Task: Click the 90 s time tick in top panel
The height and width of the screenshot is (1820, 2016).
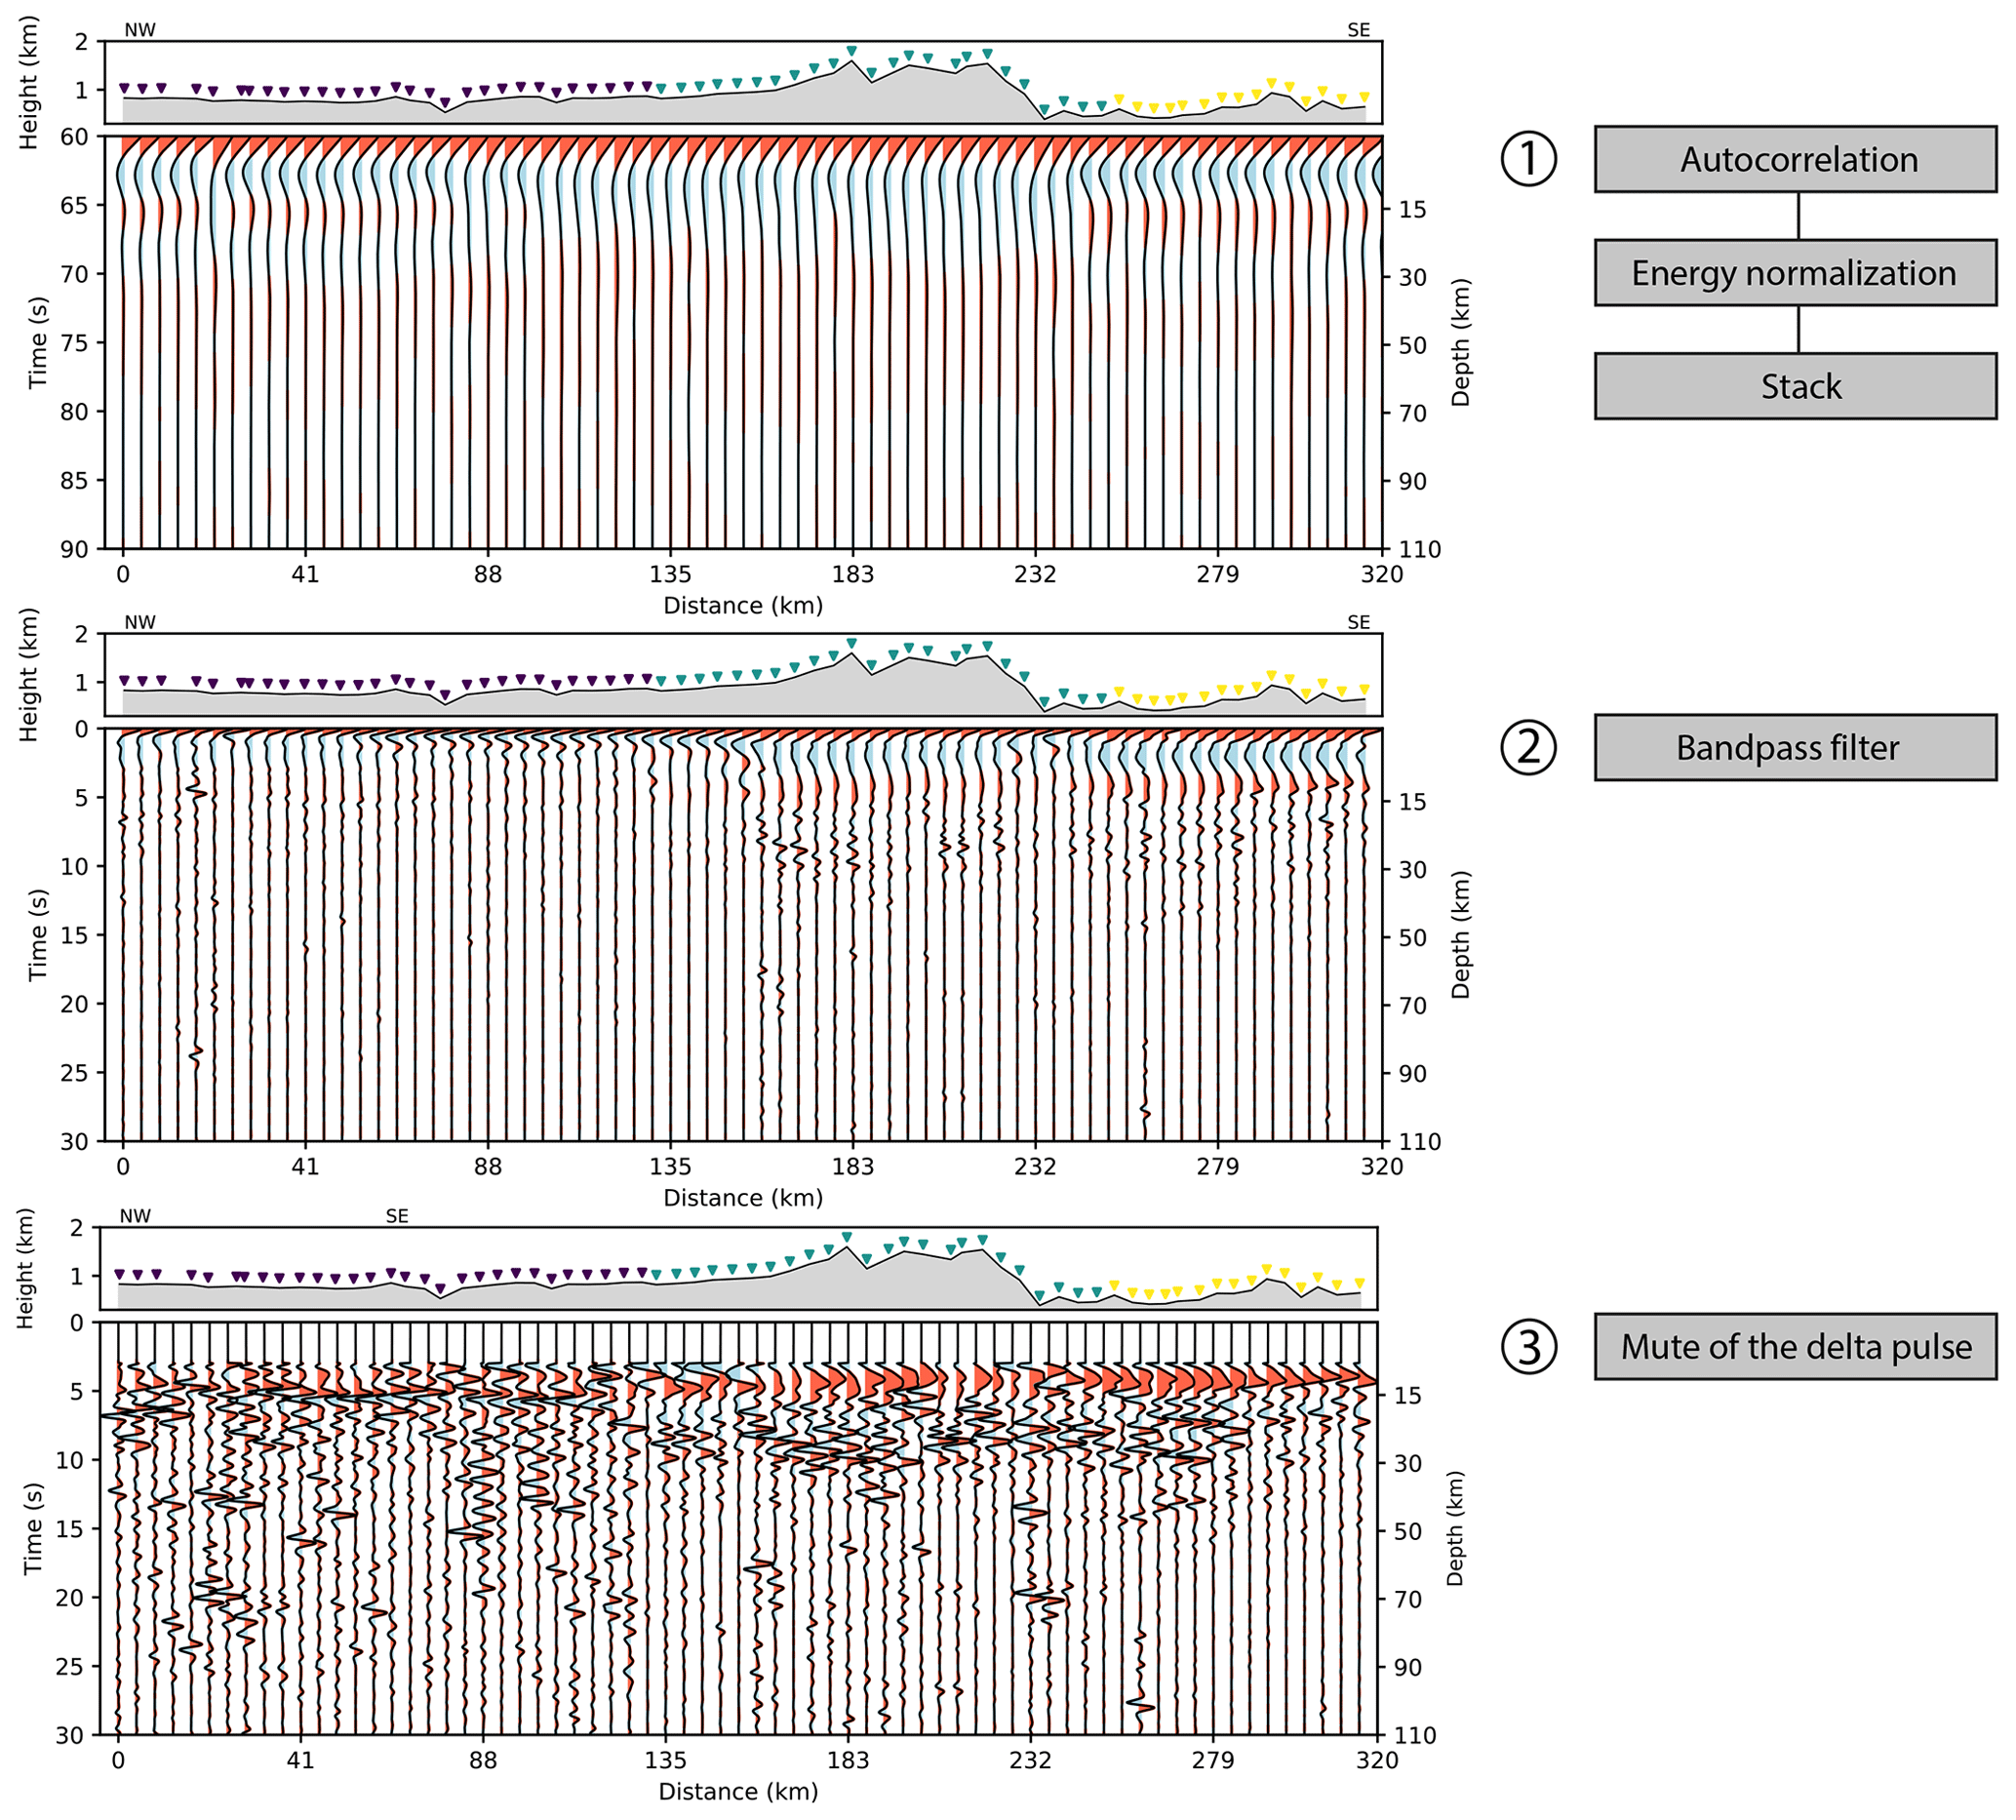Action: pyautogui.click(x=74, y=549)
